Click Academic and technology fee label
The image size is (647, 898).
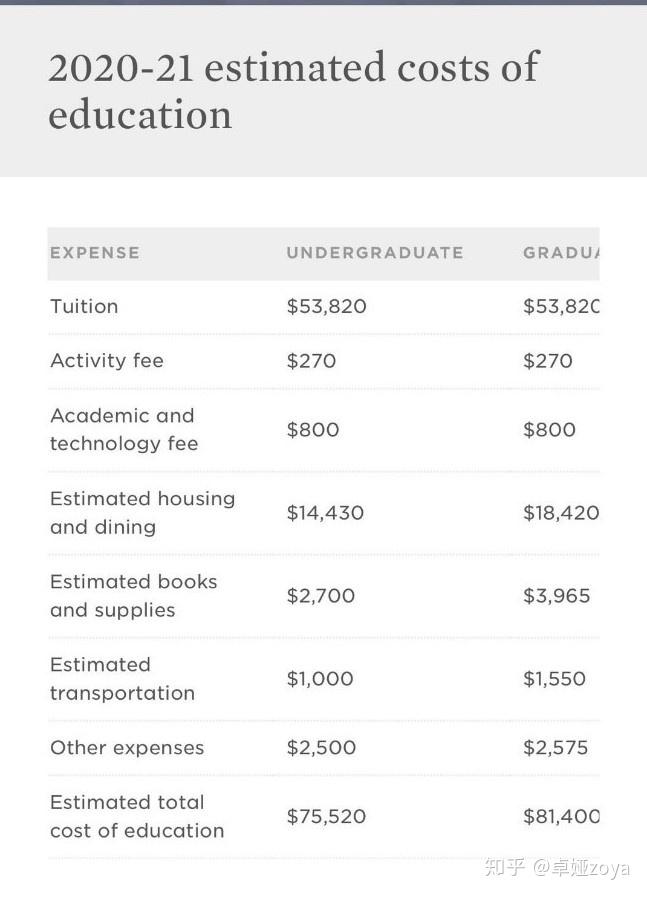pyautogui.click(x=124, y=430)
